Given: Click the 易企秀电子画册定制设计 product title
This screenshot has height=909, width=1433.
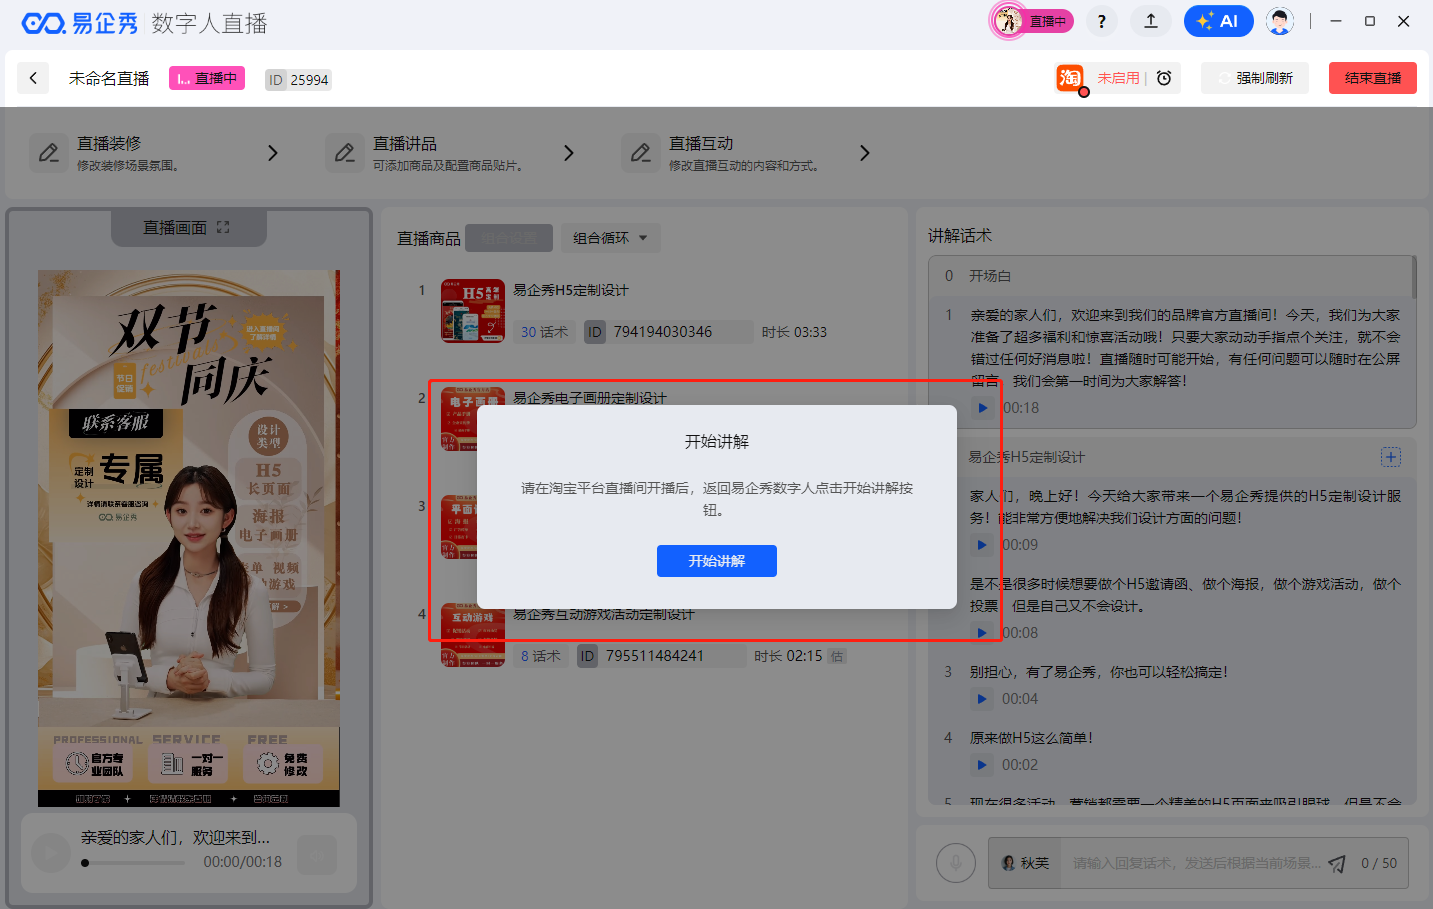Looking at the screenshot, I should pos(590,397).
